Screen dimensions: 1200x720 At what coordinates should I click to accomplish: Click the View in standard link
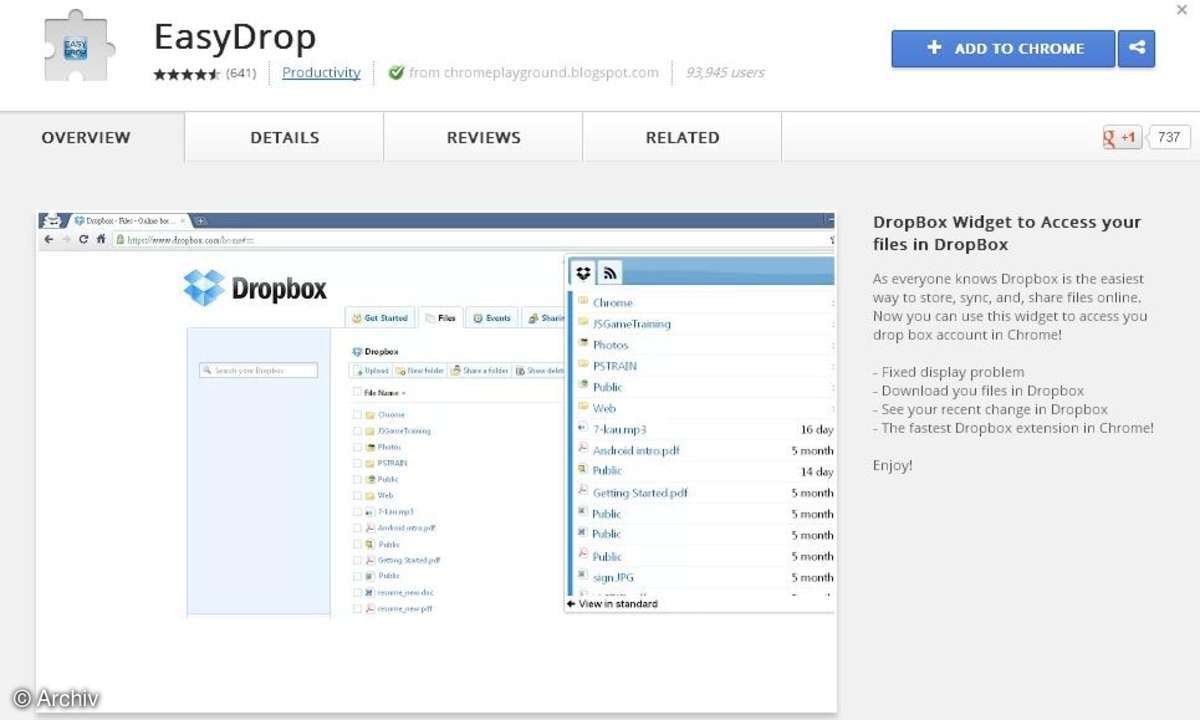tap(613, 604)
